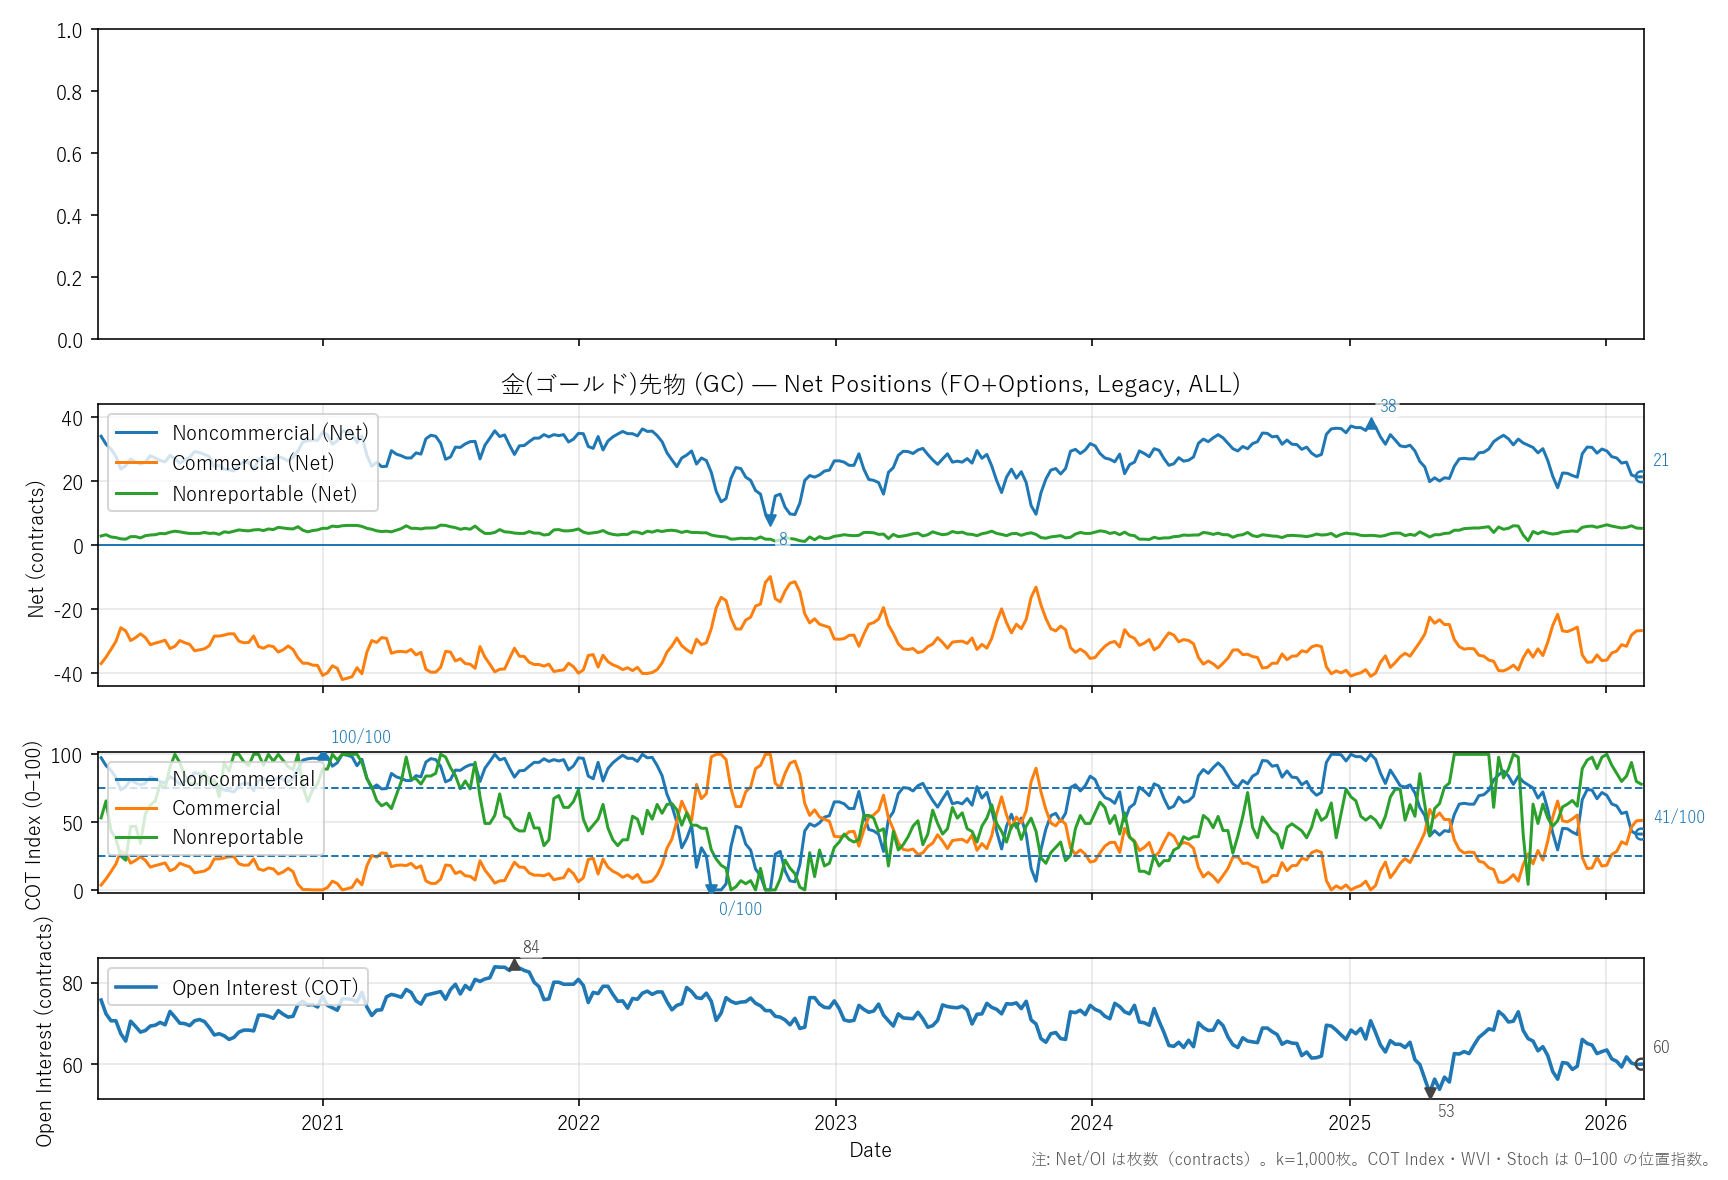The height and width of the screenshot is (1180, 1728).
Task: Click the latest open interest endpoint circle
Action: pos(1641,1064)
